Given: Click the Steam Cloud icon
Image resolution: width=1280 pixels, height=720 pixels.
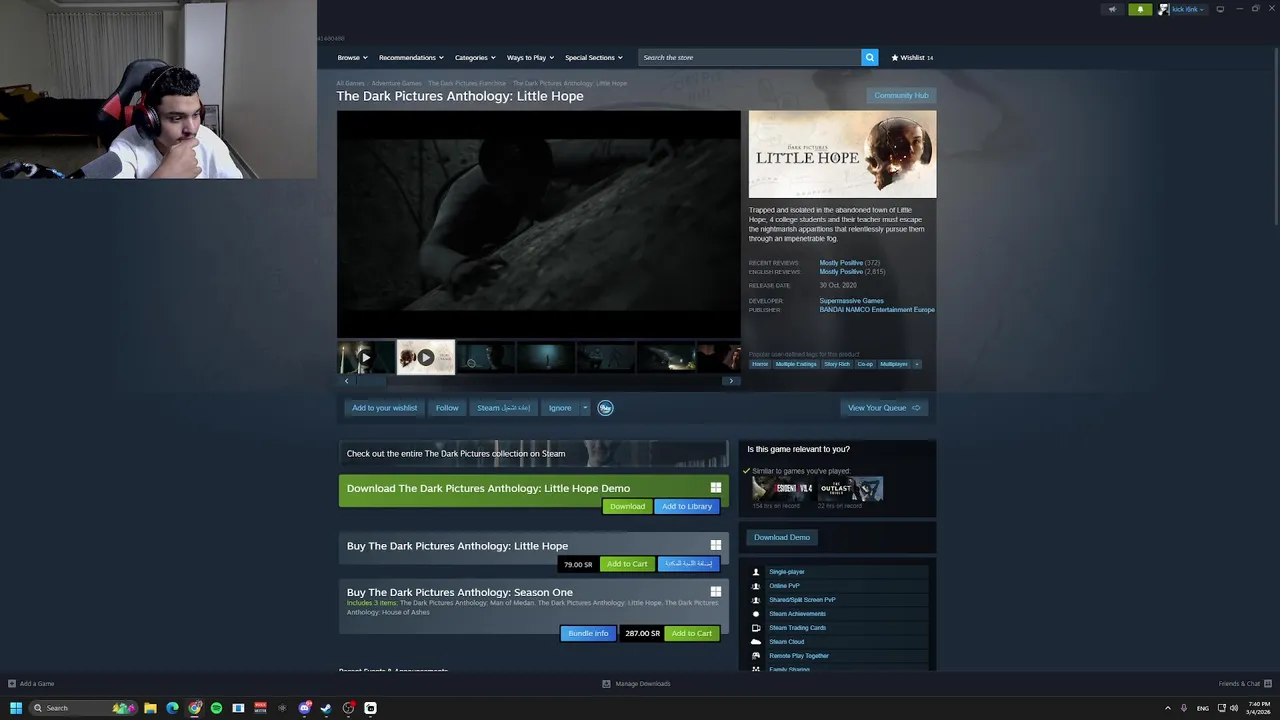Looking at the screenshot, I should click(756, 642).
